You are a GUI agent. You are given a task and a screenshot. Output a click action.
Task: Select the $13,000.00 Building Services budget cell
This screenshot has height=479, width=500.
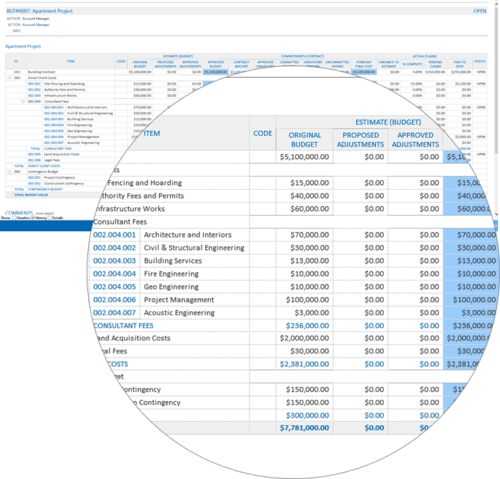[x=310, y=261]
